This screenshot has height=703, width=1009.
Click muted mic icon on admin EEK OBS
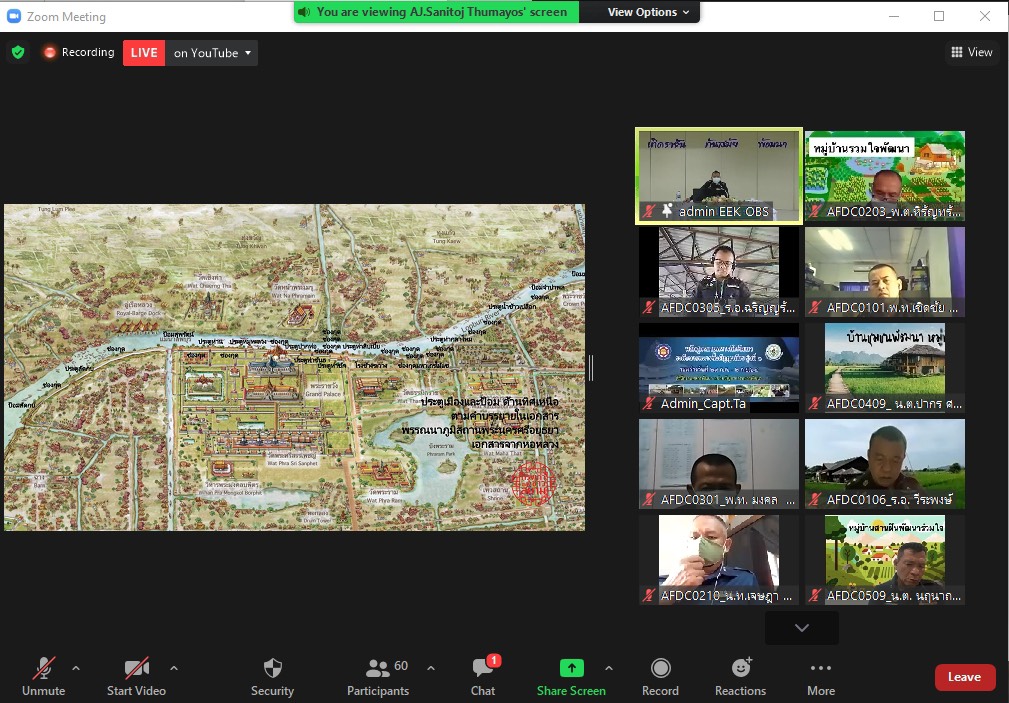pos(649,211)
